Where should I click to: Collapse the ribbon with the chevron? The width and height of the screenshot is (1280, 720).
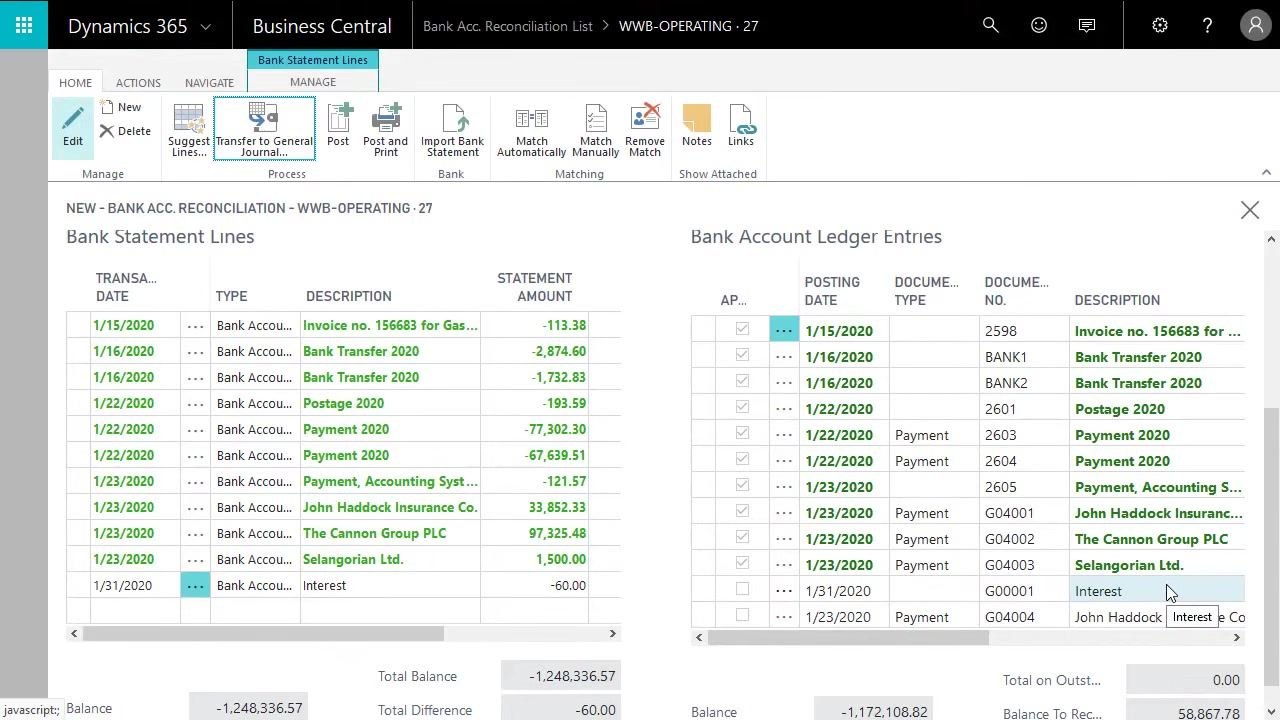pyautogui.click(x=1266, y=173)
